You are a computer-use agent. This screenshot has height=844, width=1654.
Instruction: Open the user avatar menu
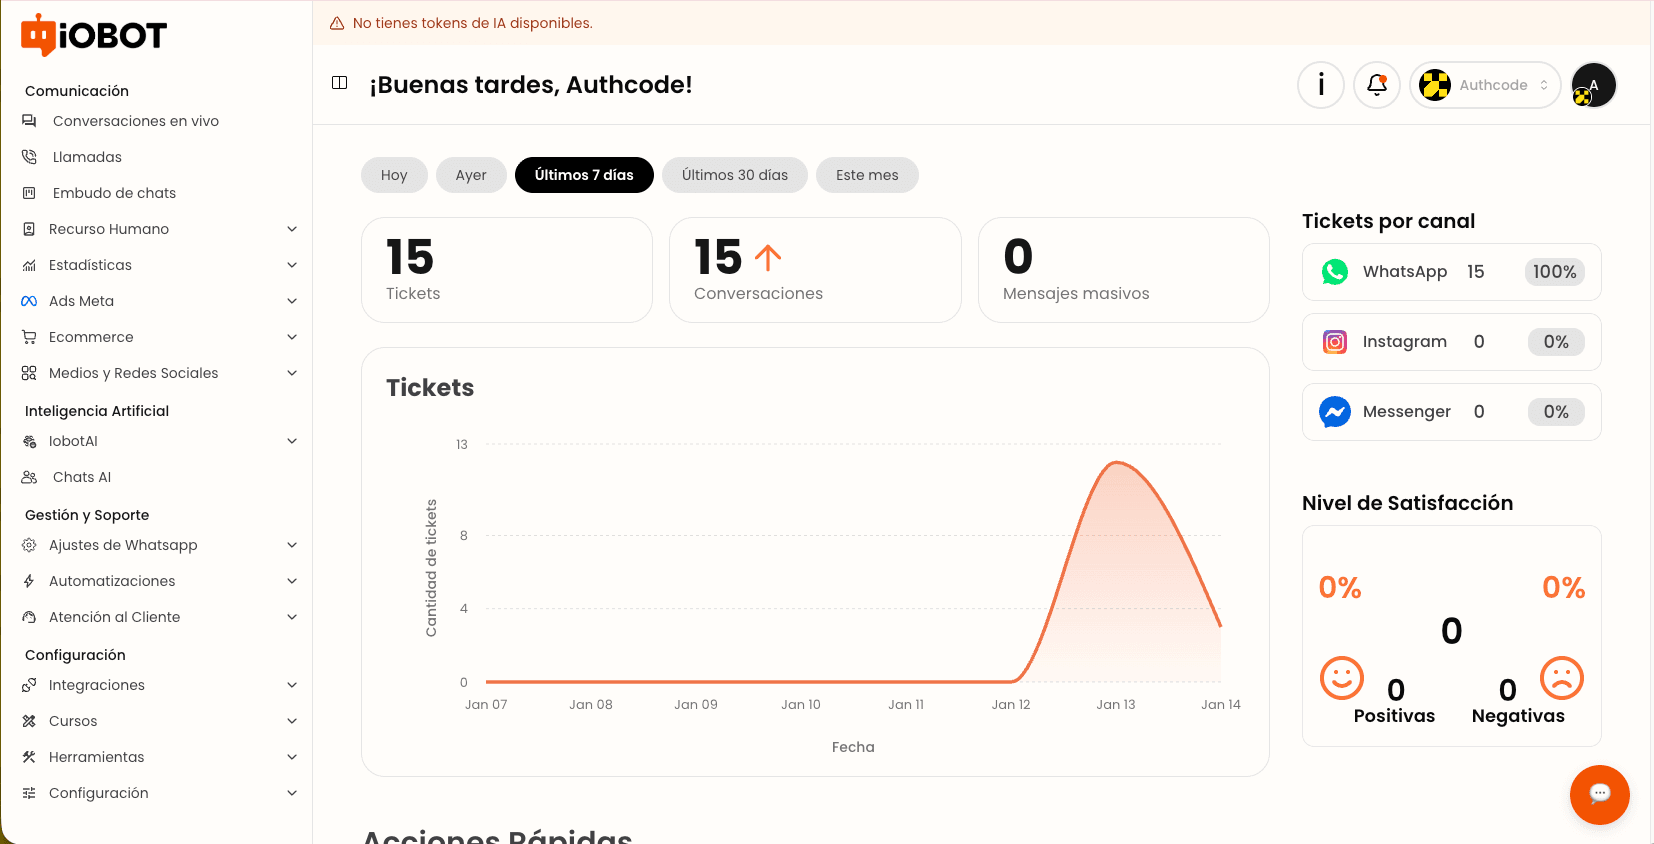tap(1593, 85)
